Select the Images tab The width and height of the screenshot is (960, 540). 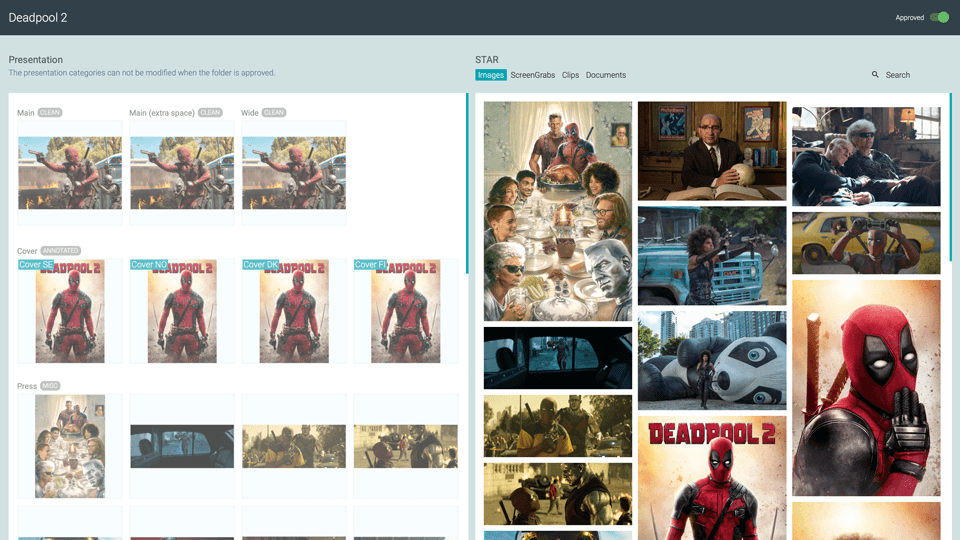tap(490, 75)
